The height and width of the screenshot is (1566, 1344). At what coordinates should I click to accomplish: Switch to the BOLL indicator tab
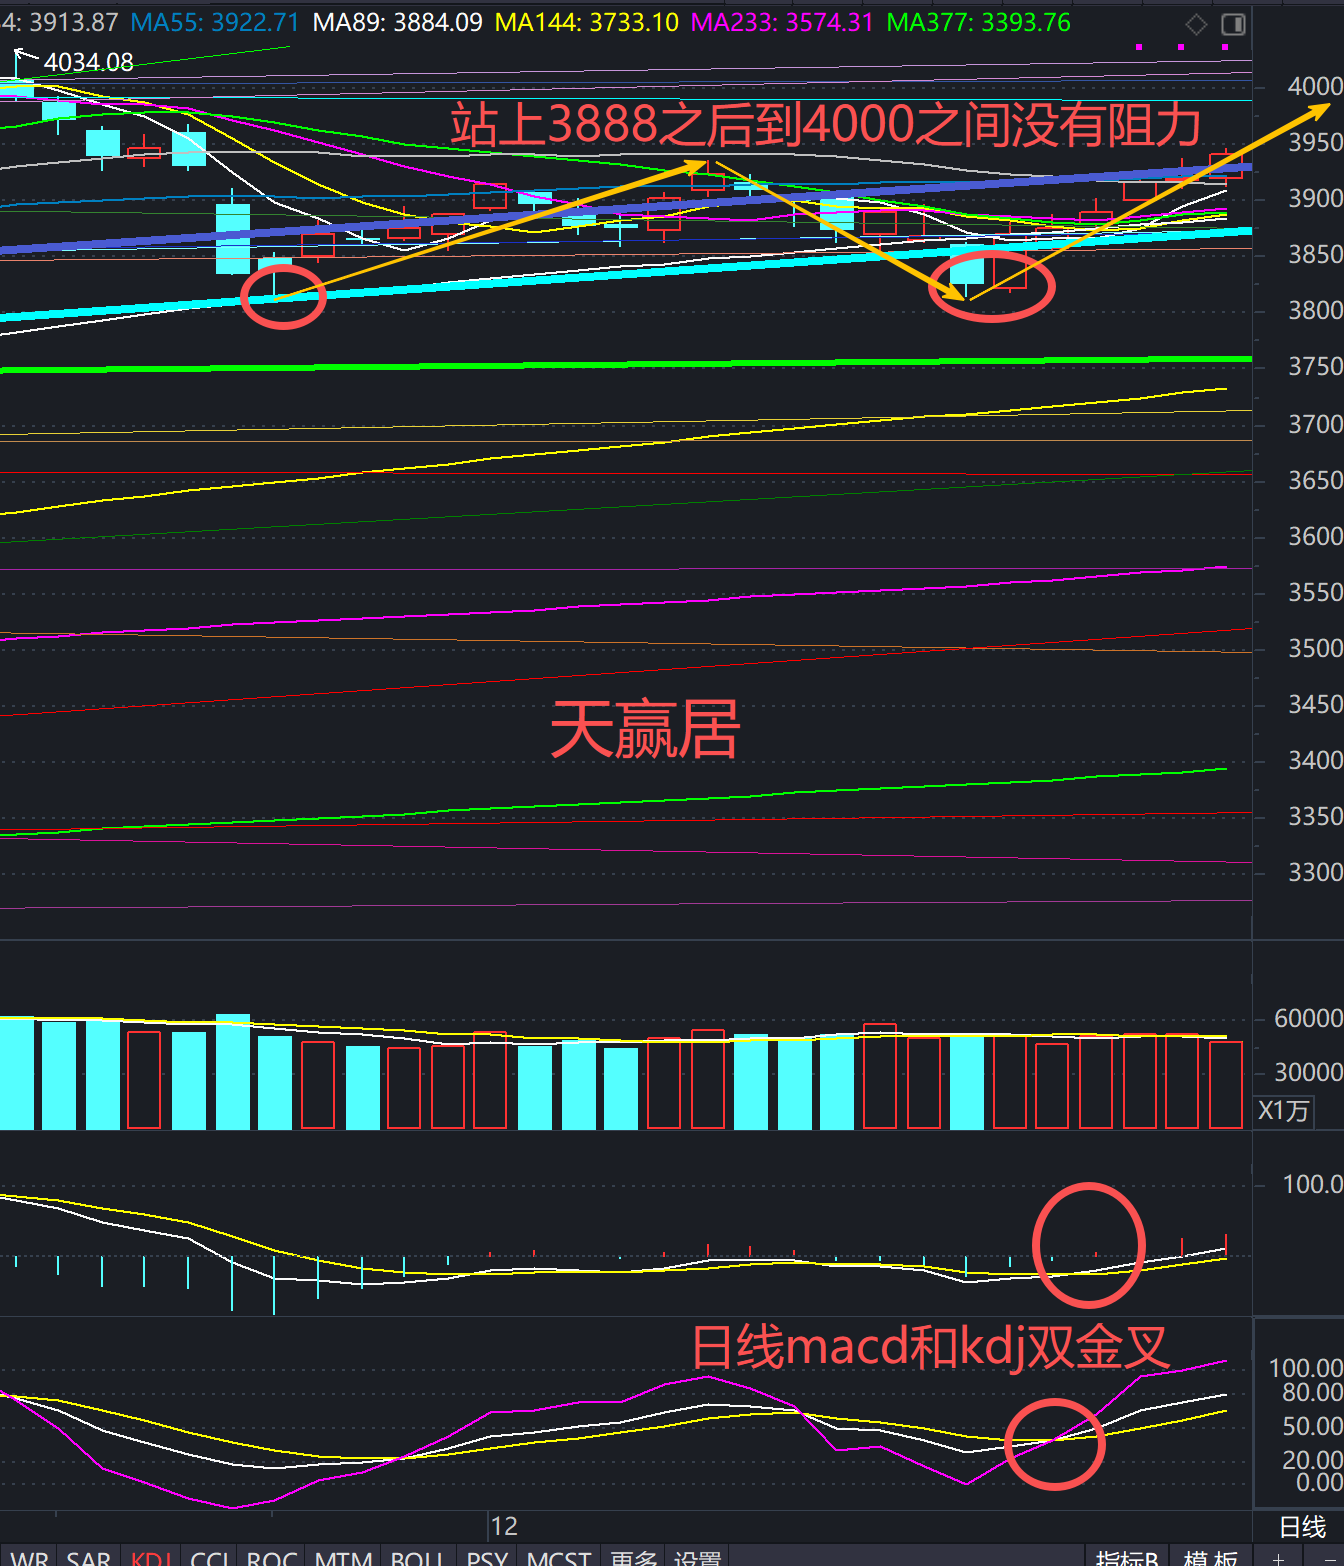pyautogui.click(x=417, y=1557)
